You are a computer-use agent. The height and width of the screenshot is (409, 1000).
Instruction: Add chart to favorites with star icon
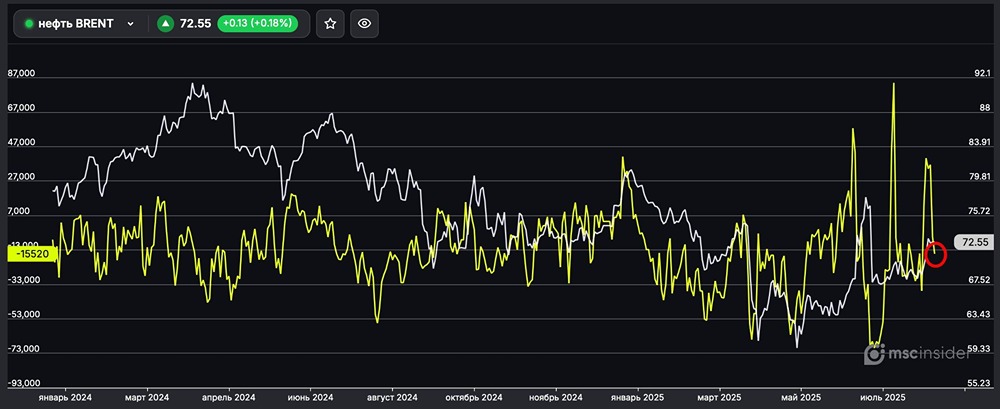pos(330,24)
